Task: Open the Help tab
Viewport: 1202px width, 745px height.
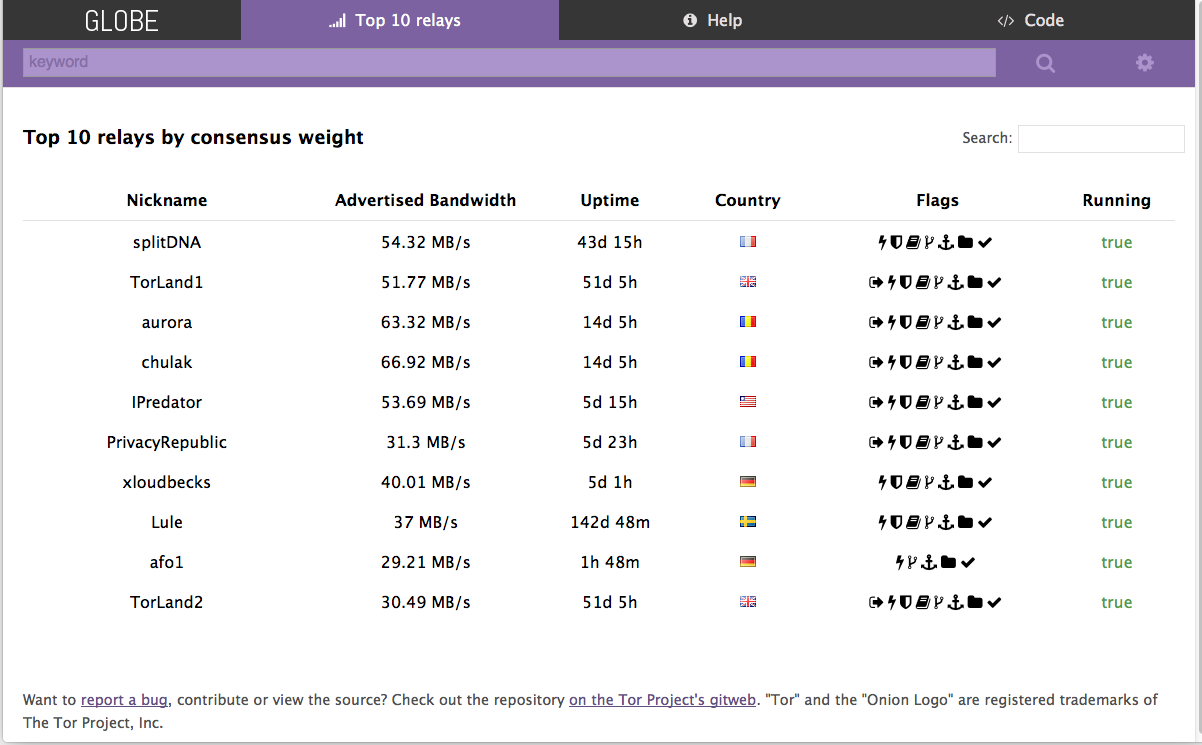Action: tap(712, 20)
